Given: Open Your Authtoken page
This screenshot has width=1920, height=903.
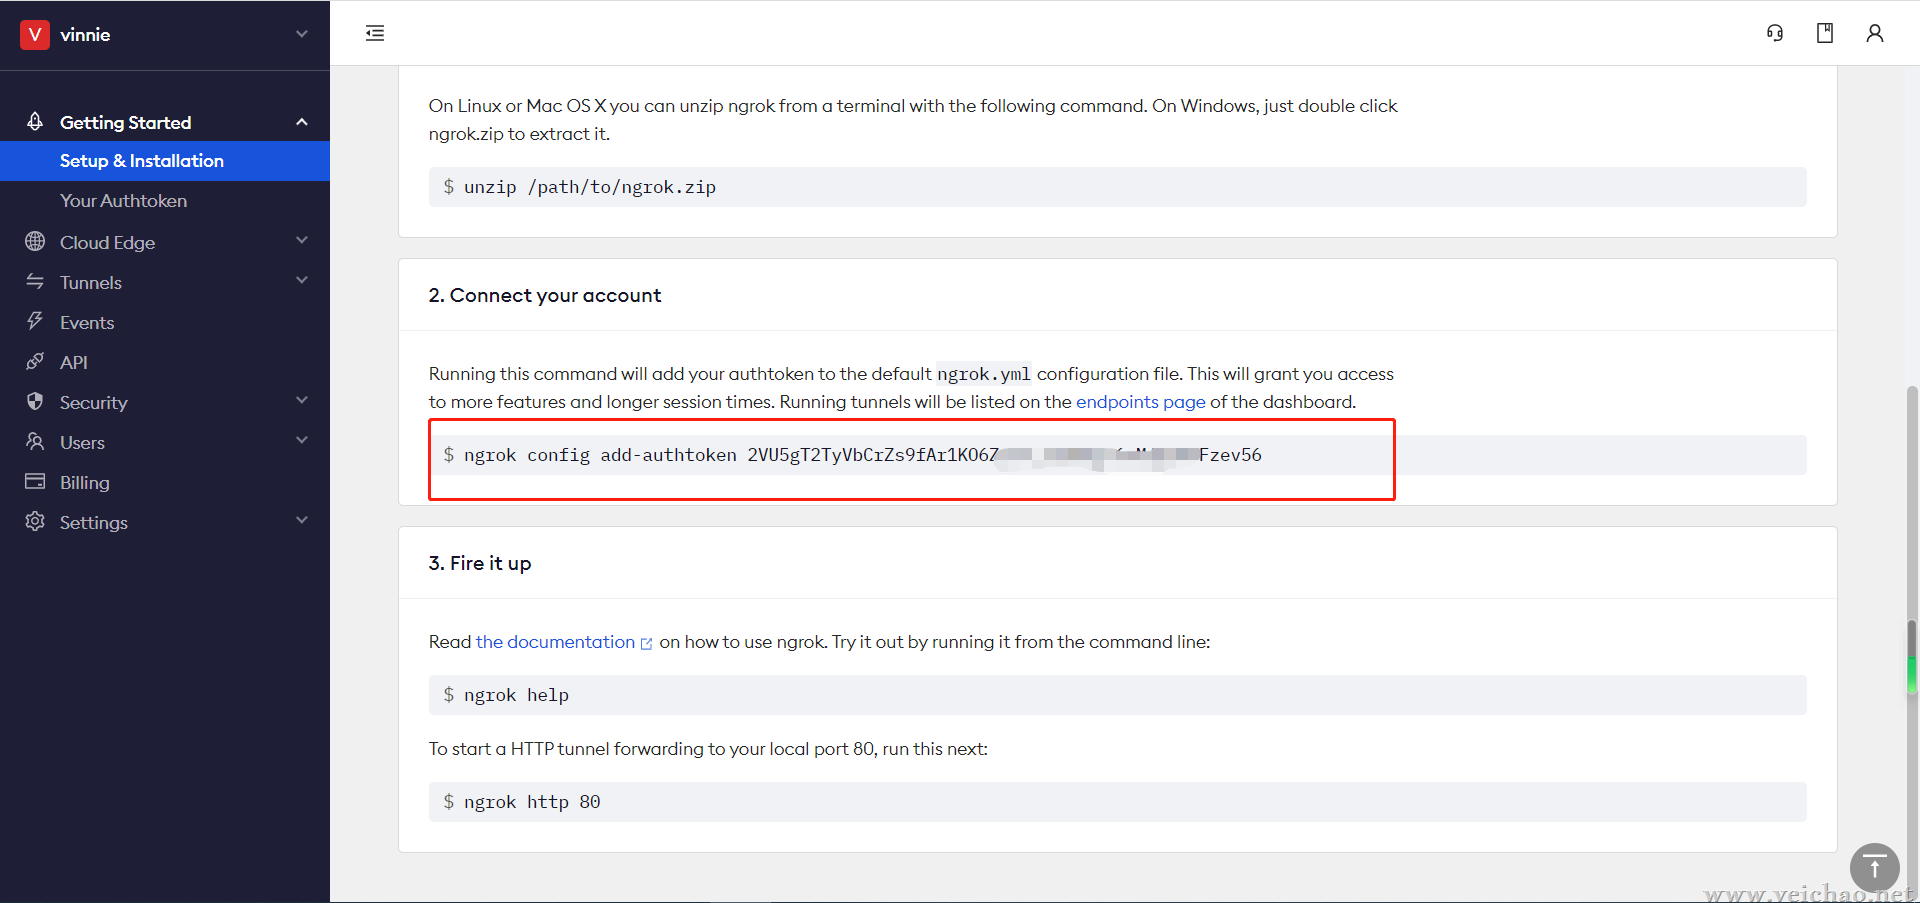Looking at the screenshot, I should click(124, 201).
